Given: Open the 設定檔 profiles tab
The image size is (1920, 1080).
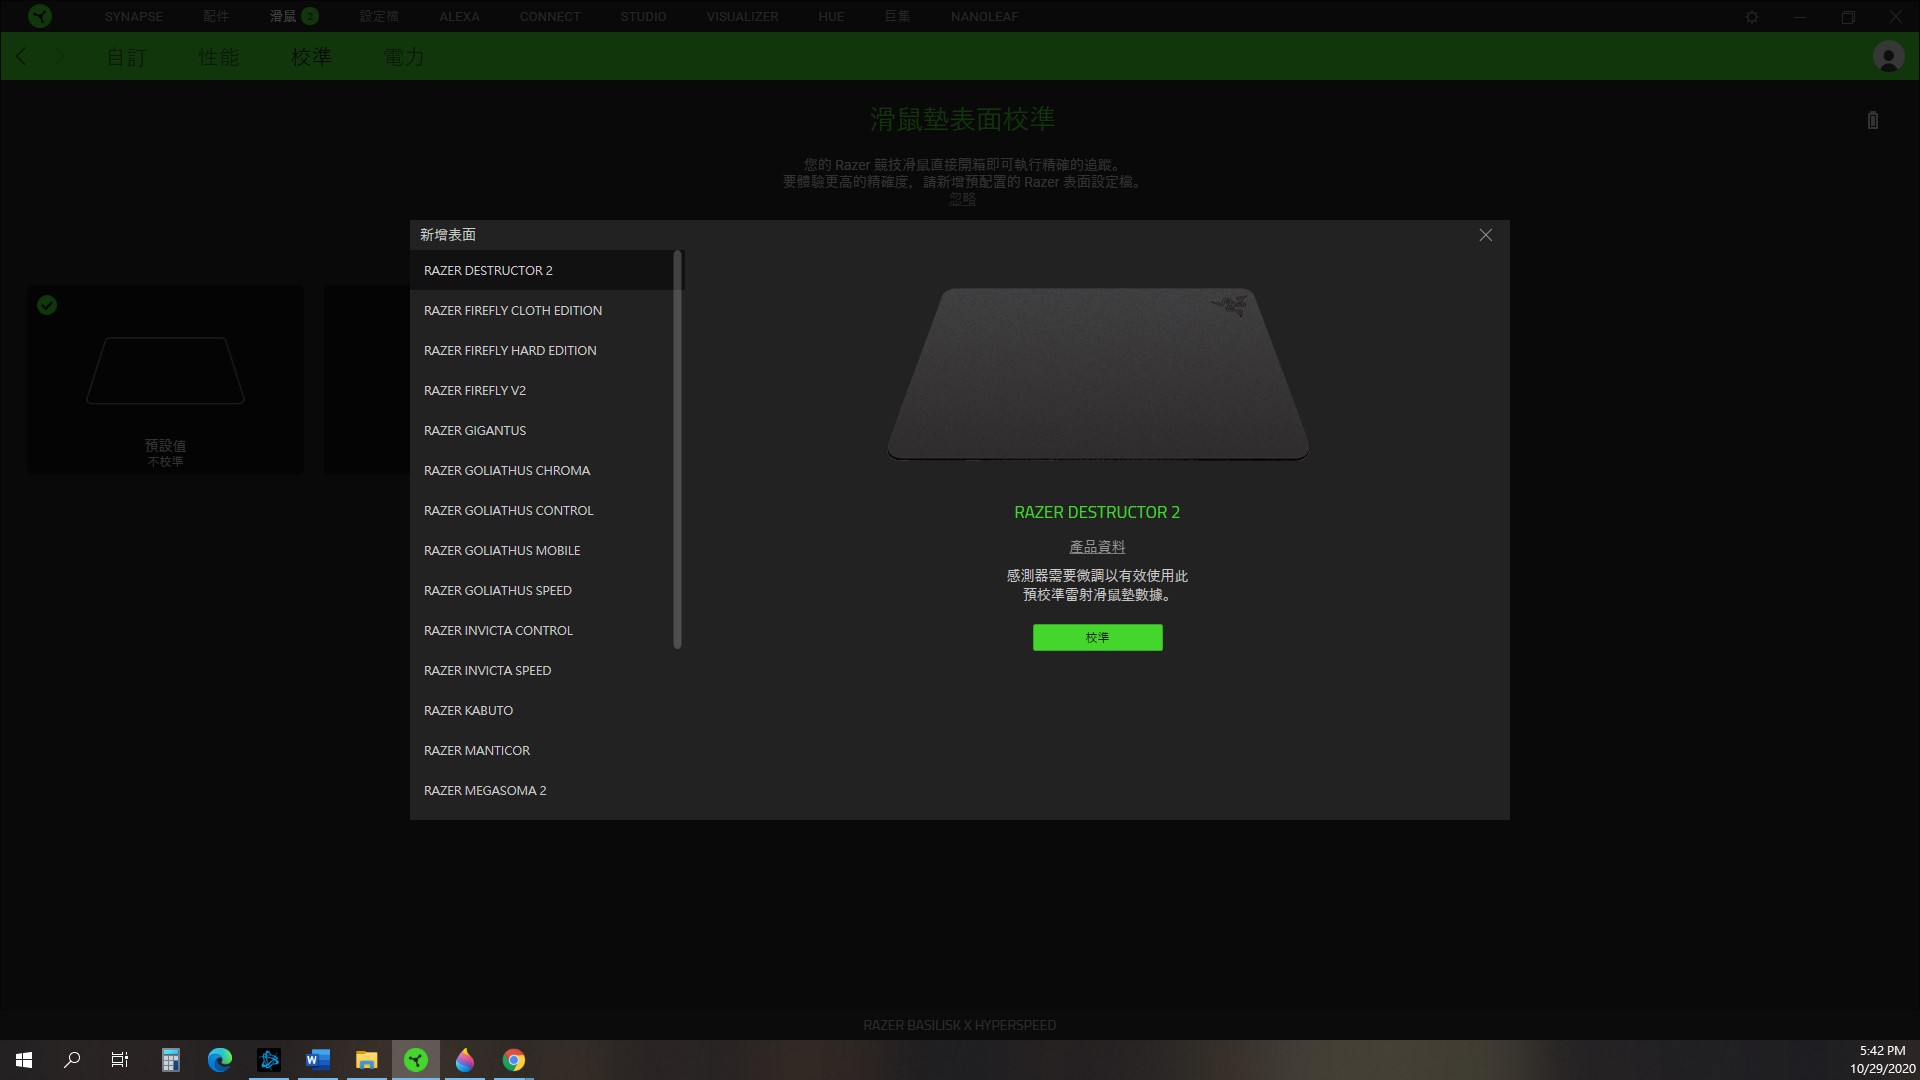Looking at the screenshot, I should pyautogui.click(x=379, y=17).
